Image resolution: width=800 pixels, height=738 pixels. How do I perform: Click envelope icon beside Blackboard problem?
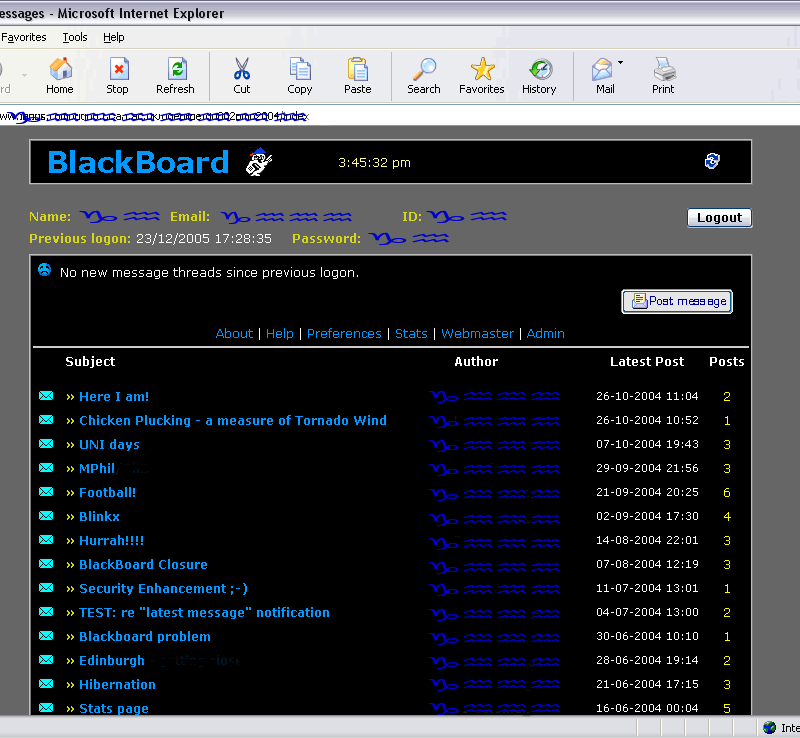[46, 635]
